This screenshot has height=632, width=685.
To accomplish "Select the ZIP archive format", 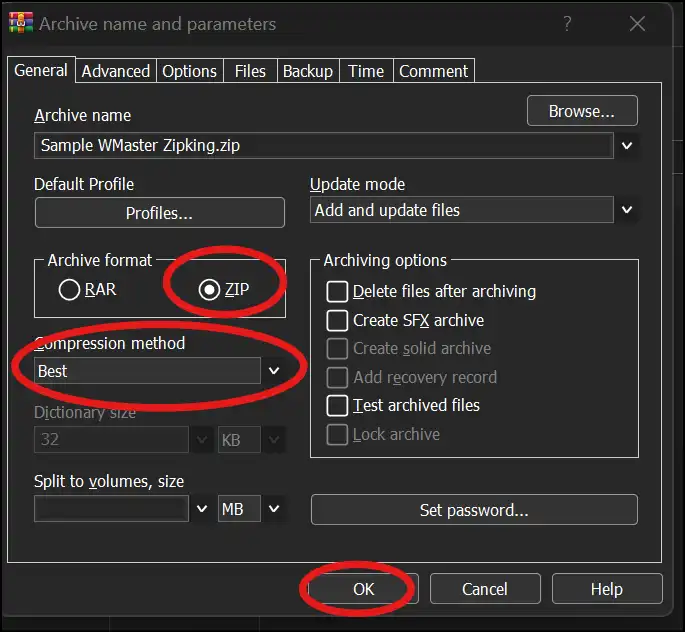I will (224, 289).
